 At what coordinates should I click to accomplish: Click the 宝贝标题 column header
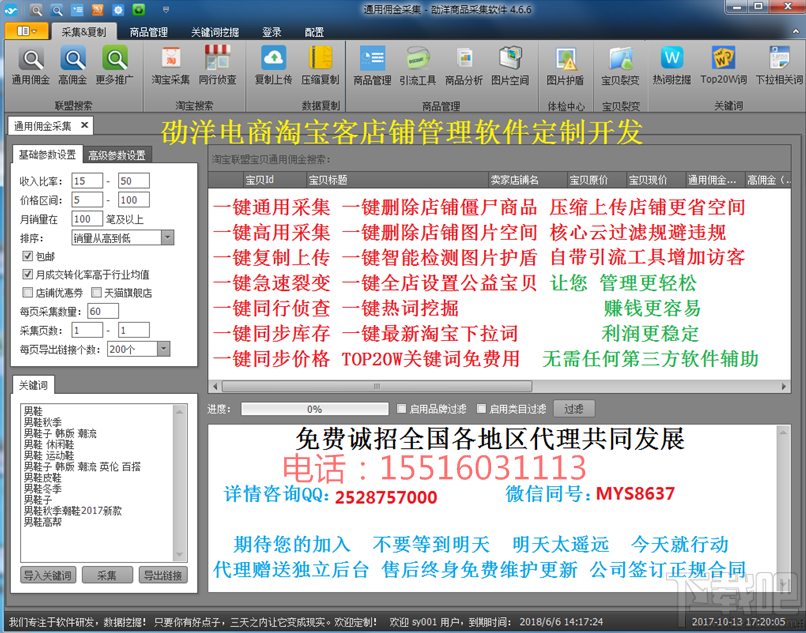click(x=396, y=180)
